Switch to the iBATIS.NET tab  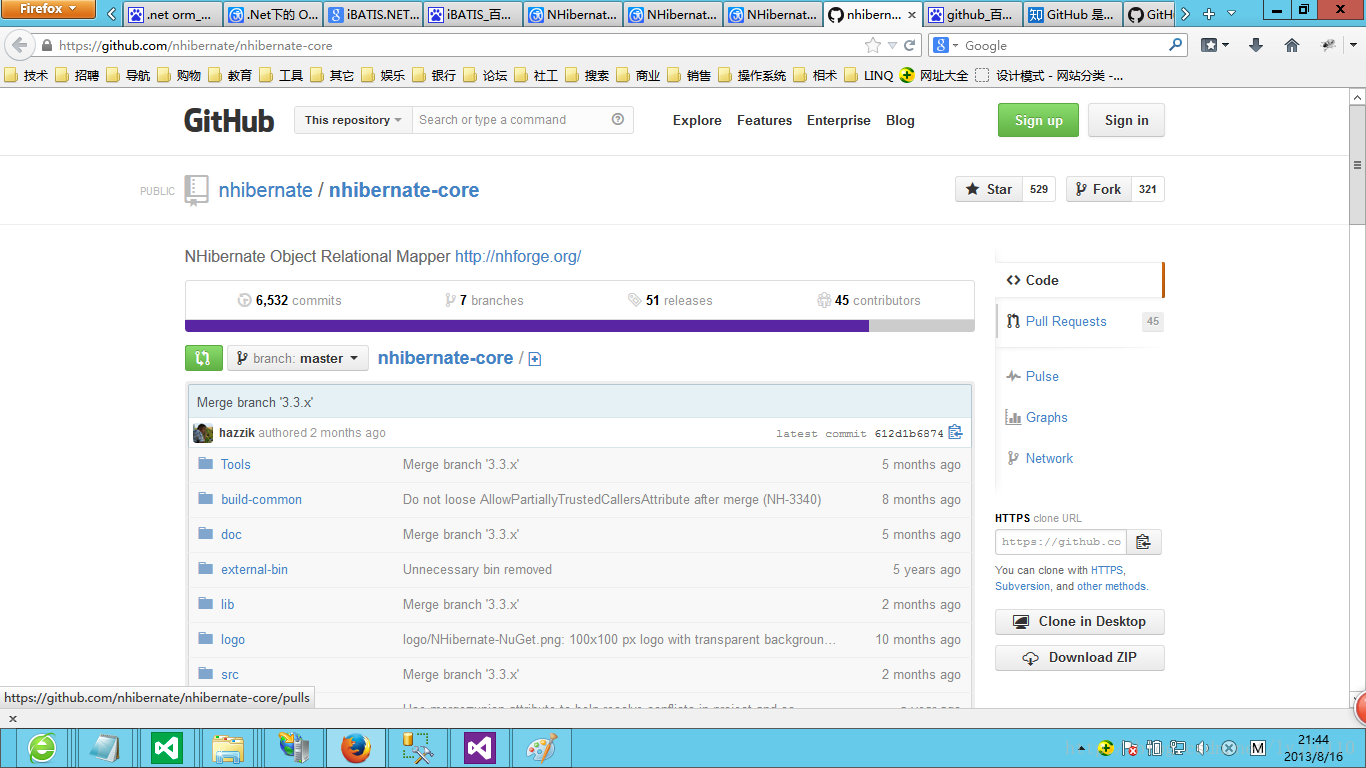click(373, 15)
